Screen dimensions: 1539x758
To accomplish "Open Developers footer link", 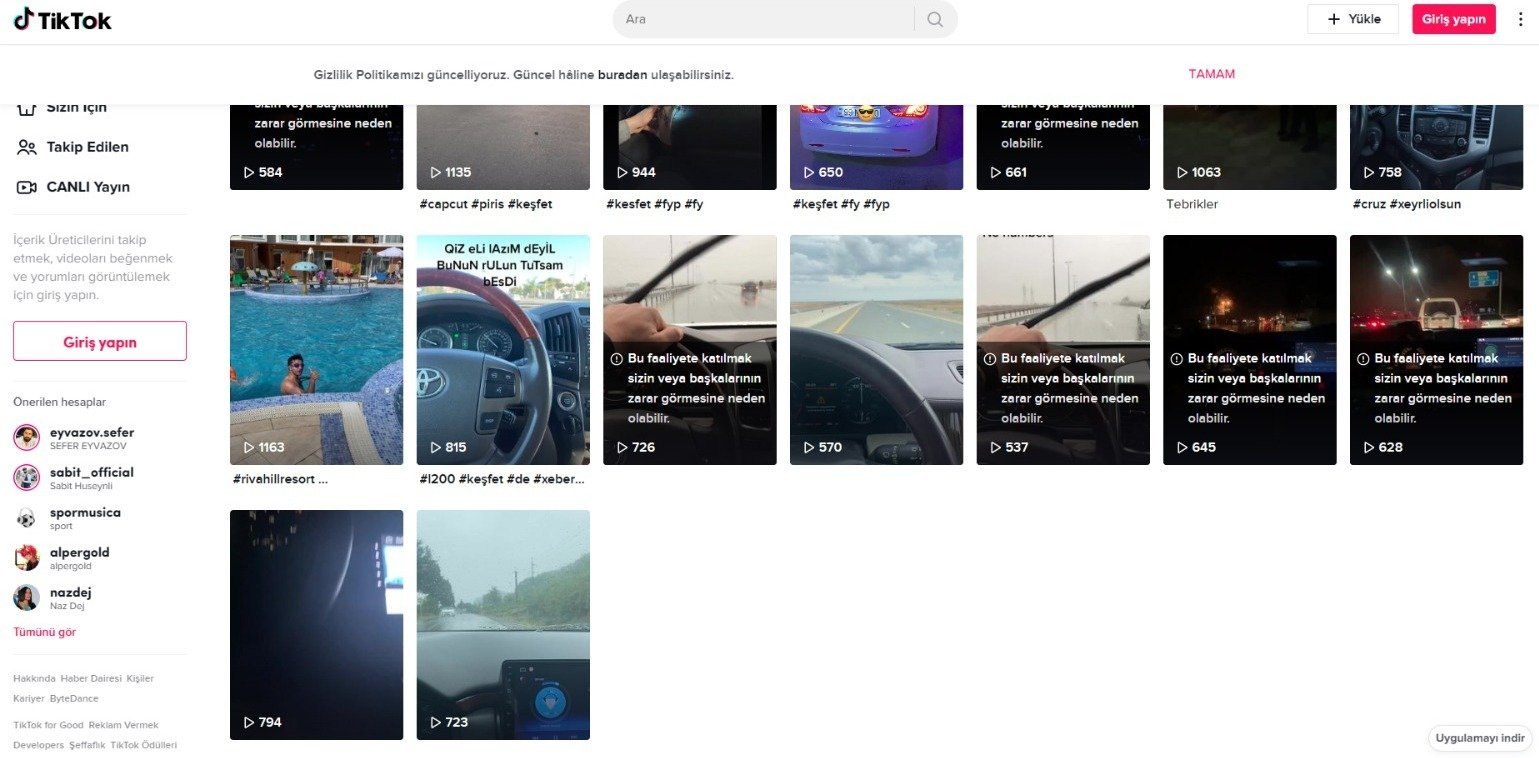I will (x=38, y=745).
